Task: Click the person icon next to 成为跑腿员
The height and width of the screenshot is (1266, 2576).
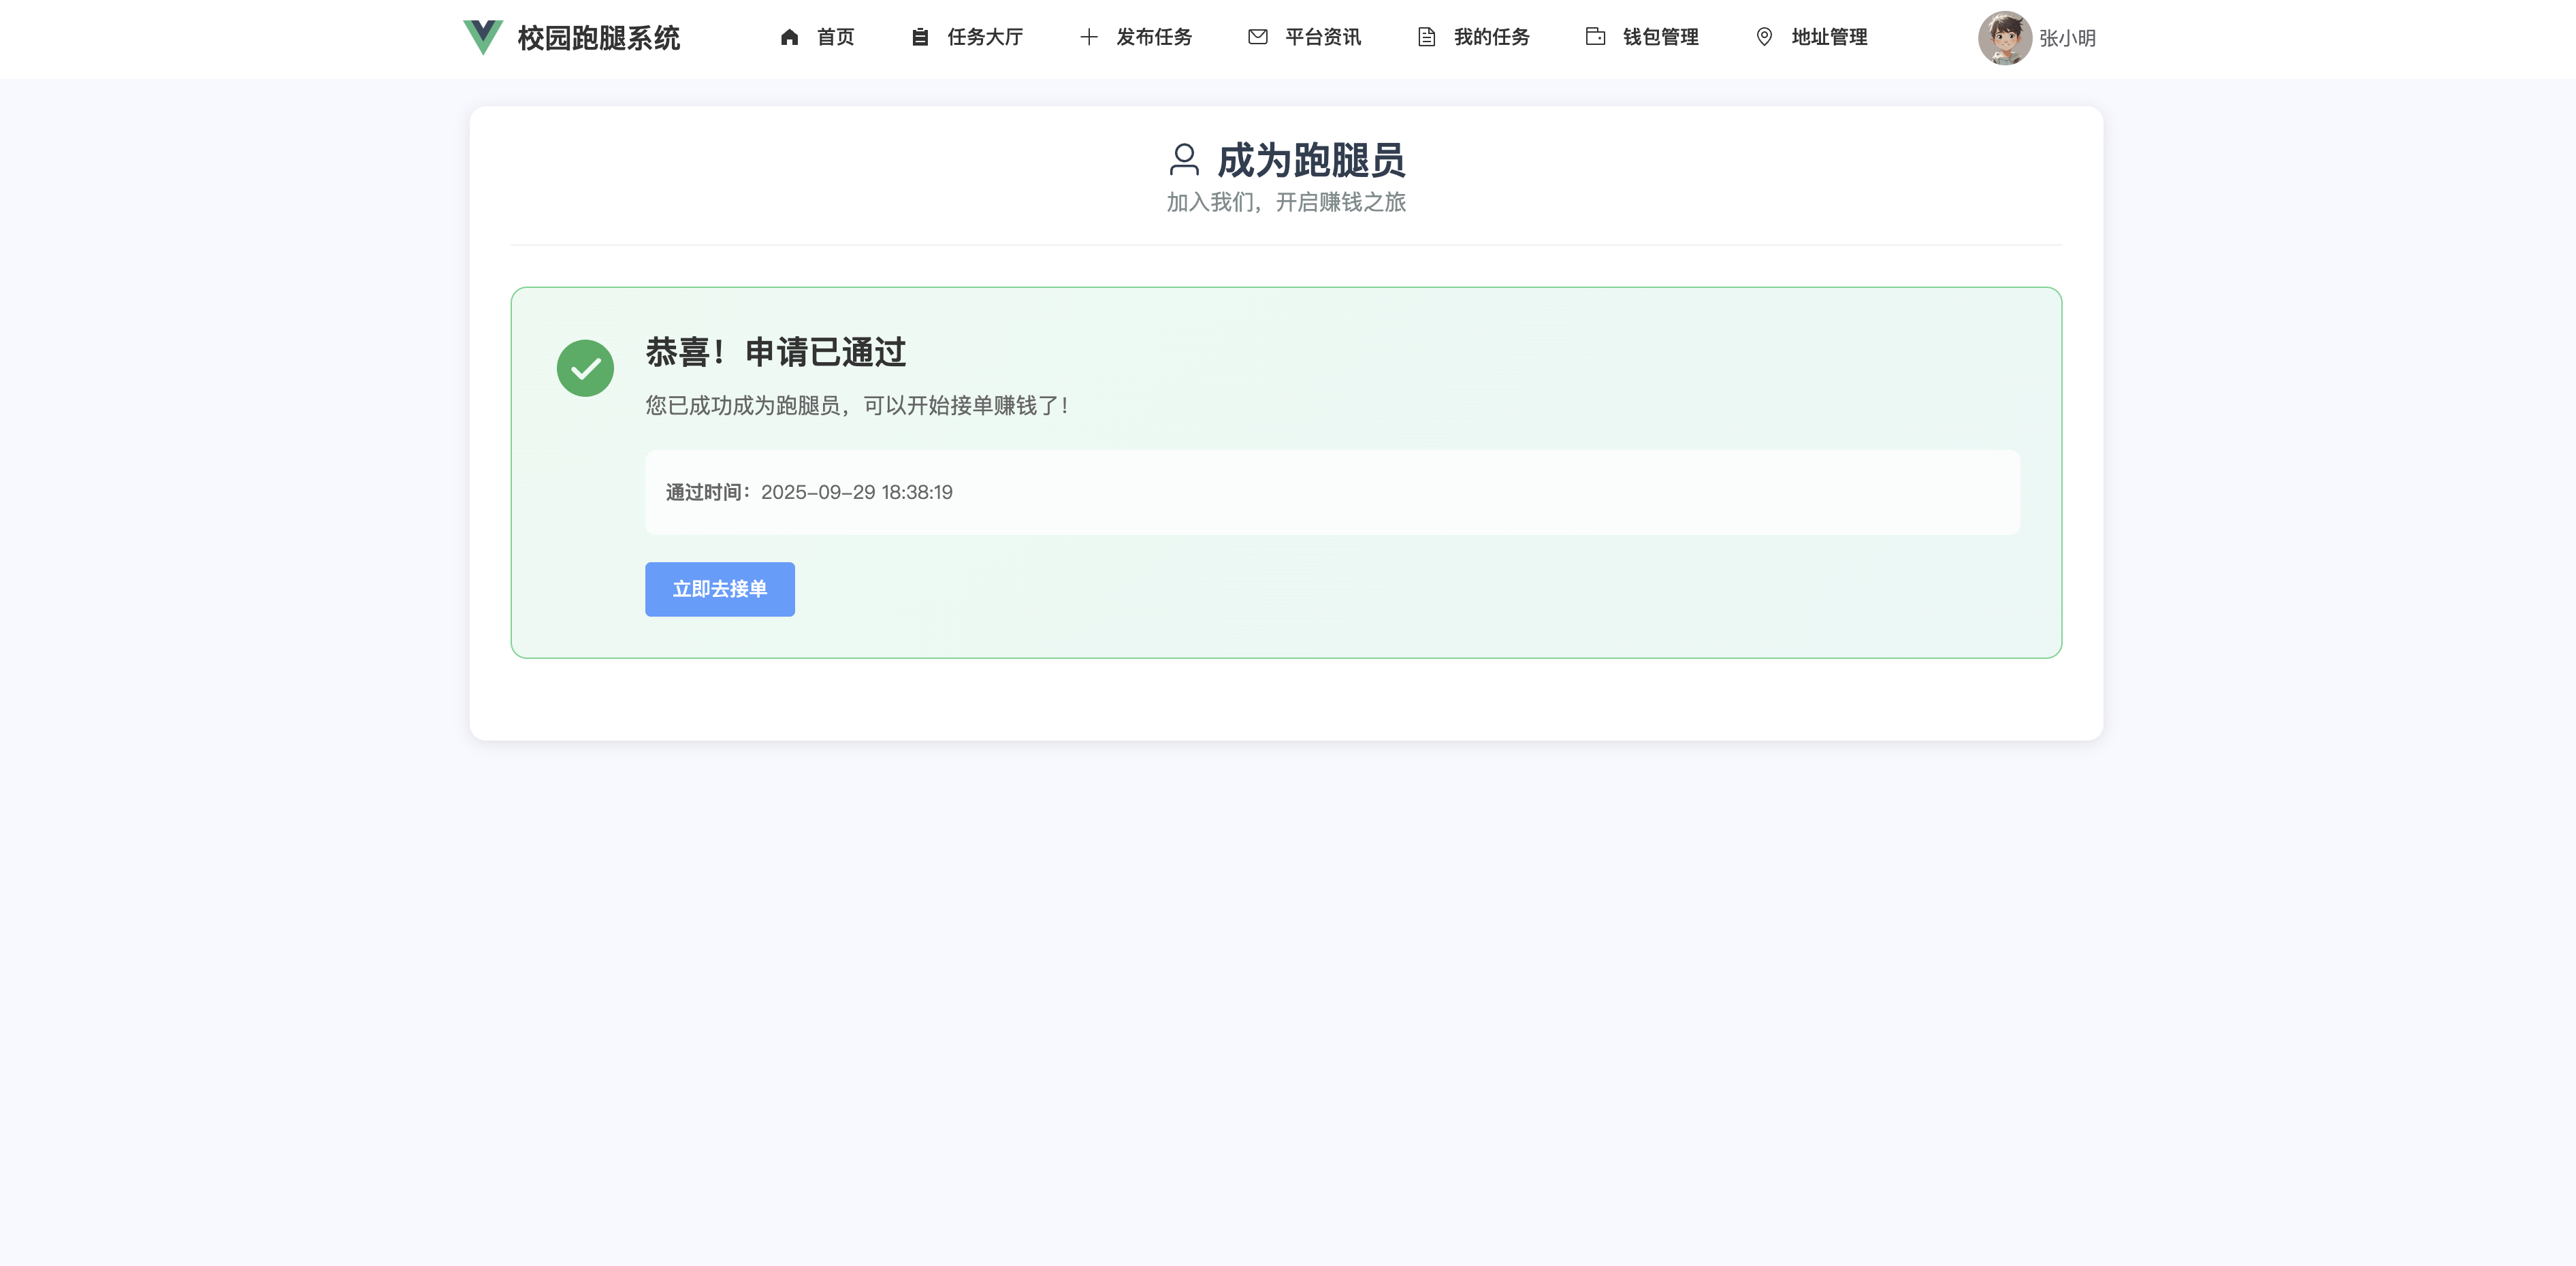Action: (x=1184, y=160)
